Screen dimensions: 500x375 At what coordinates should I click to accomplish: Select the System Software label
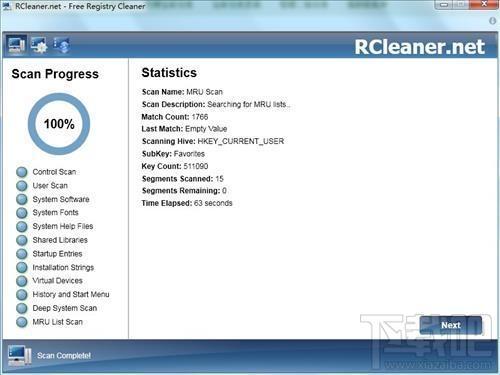(61, 199)
